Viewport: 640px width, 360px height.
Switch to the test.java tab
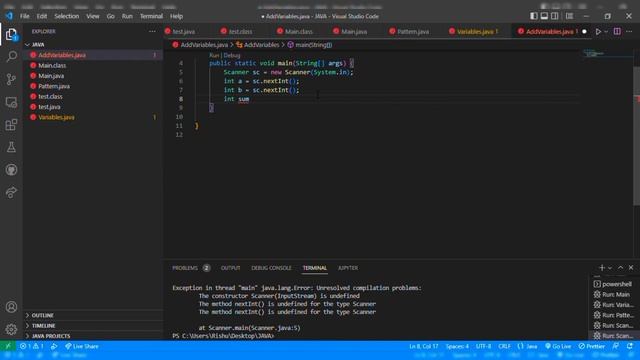183,31
